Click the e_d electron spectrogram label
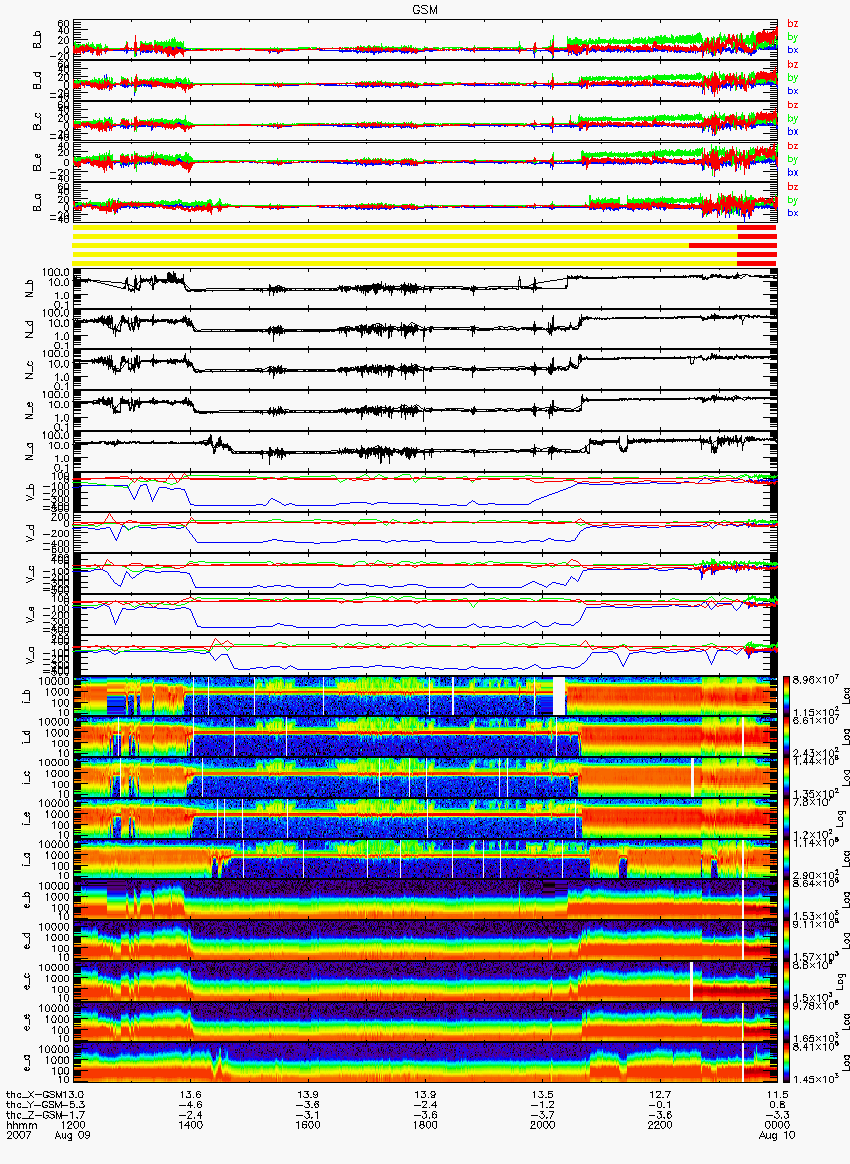Viewport: 850px width, 1164px height. pos(27,941)
